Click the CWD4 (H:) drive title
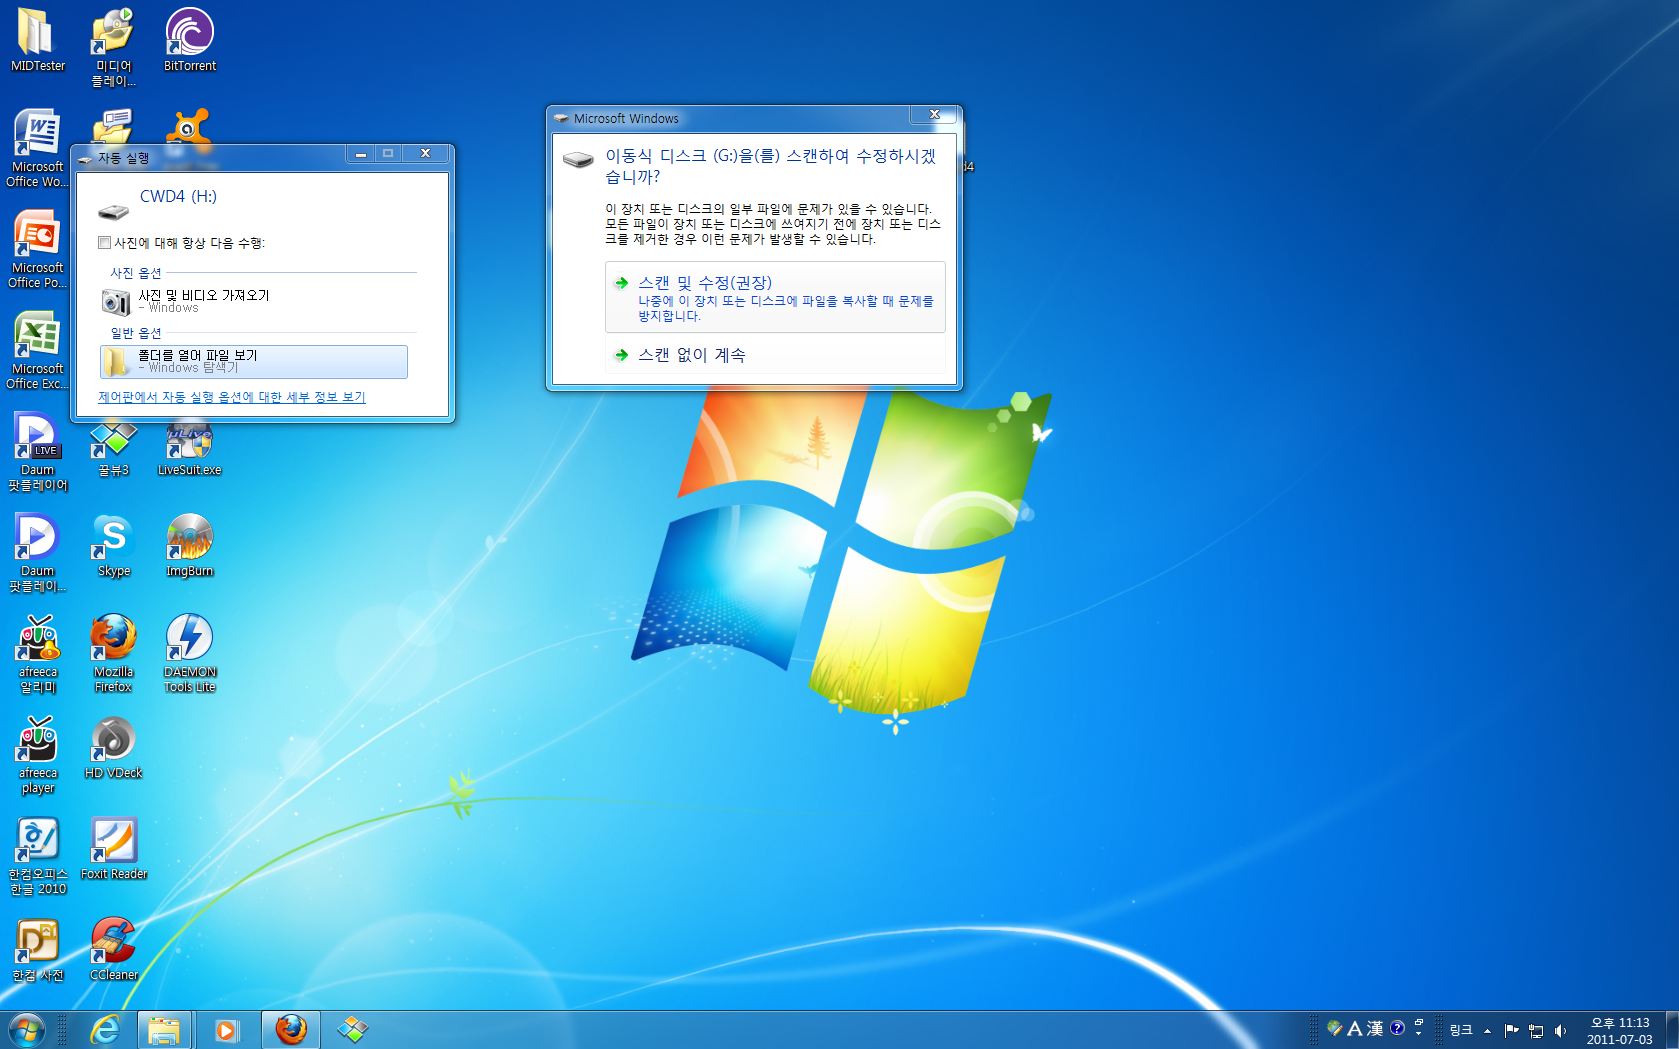 coord(178,196)
